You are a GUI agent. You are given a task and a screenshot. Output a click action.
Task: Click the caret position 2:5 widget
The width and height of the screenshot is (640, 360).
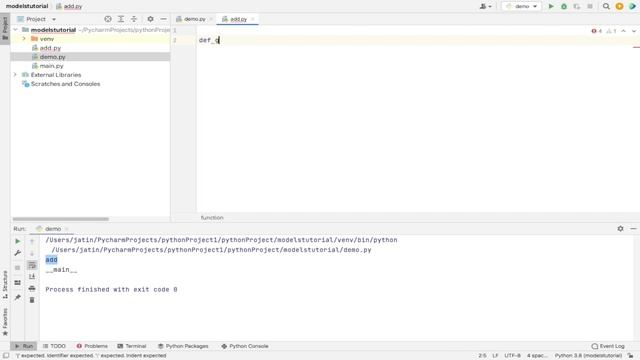point(482,356)
